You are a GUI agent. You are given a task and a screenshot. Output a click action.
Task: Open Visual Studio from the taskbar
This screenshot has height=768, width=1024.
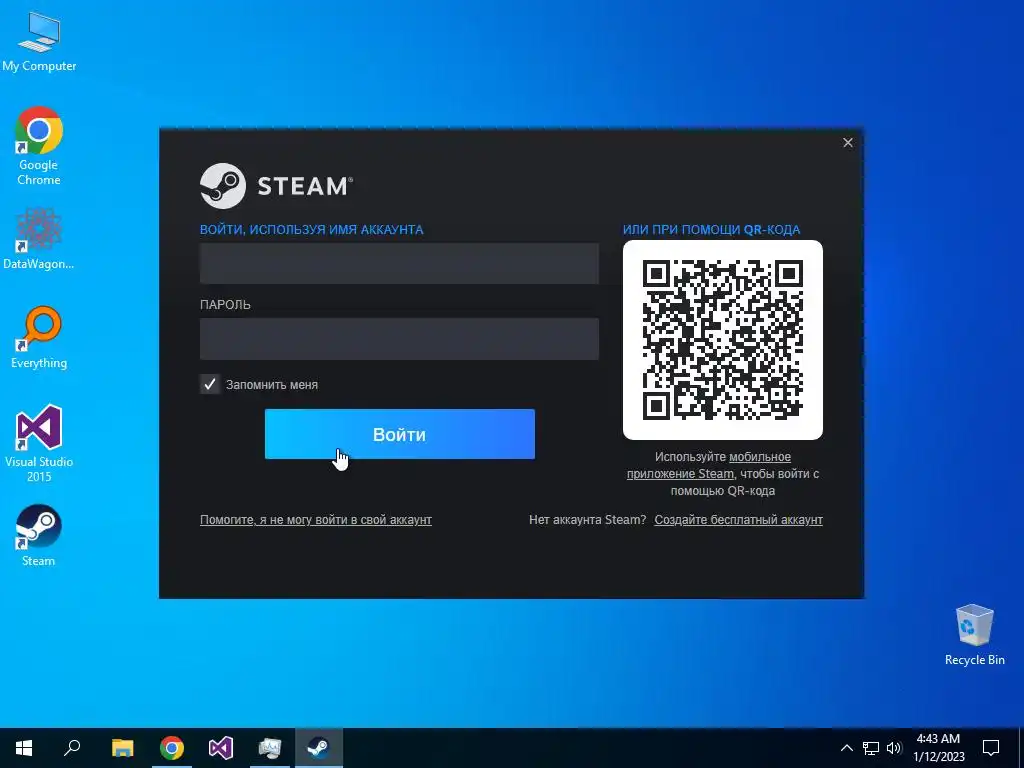click(x=221, y=748)
